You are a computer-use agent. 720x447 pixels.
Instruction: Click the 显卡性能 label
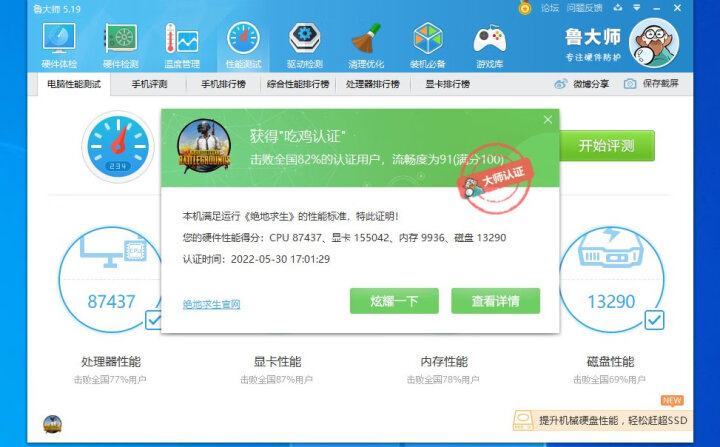[277, 362]
